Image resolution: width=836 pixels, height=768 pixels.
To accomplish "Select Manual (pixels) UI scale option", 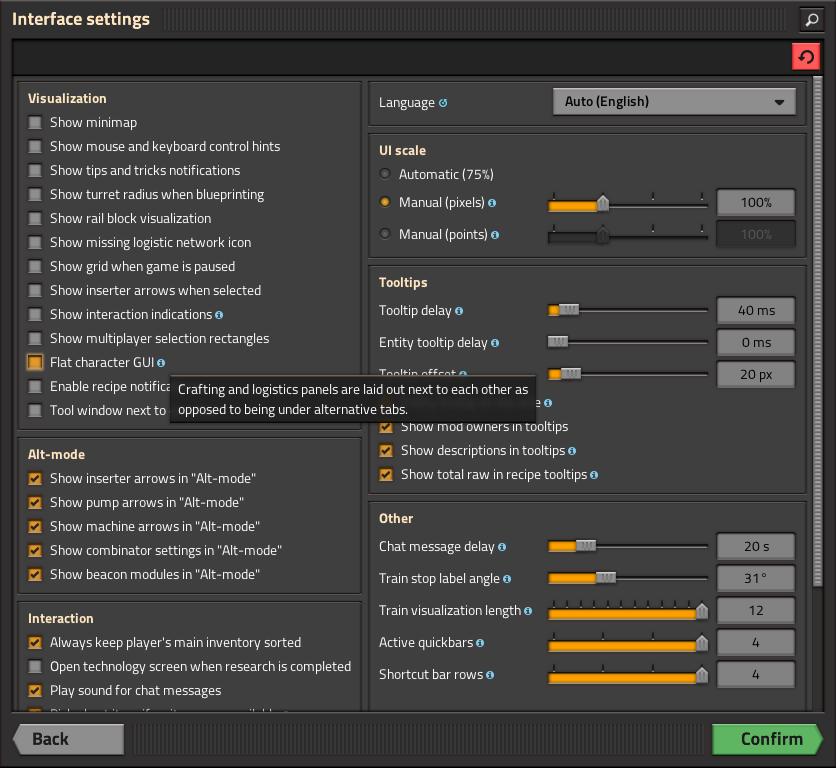I will 385,202.
